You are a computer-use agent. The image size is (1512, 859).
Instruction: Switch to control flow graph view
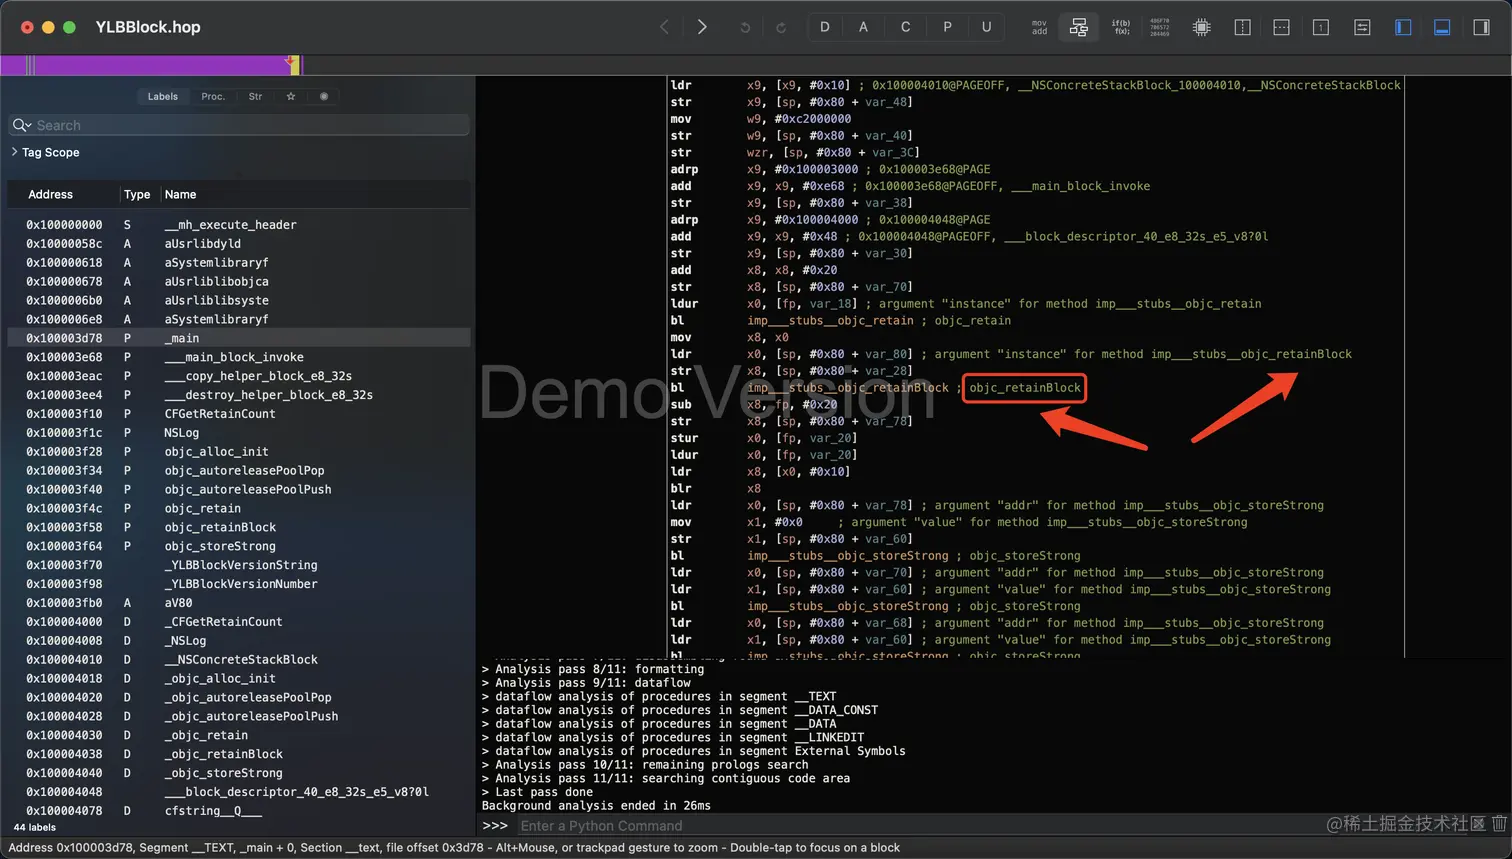tap(1079, 27)
